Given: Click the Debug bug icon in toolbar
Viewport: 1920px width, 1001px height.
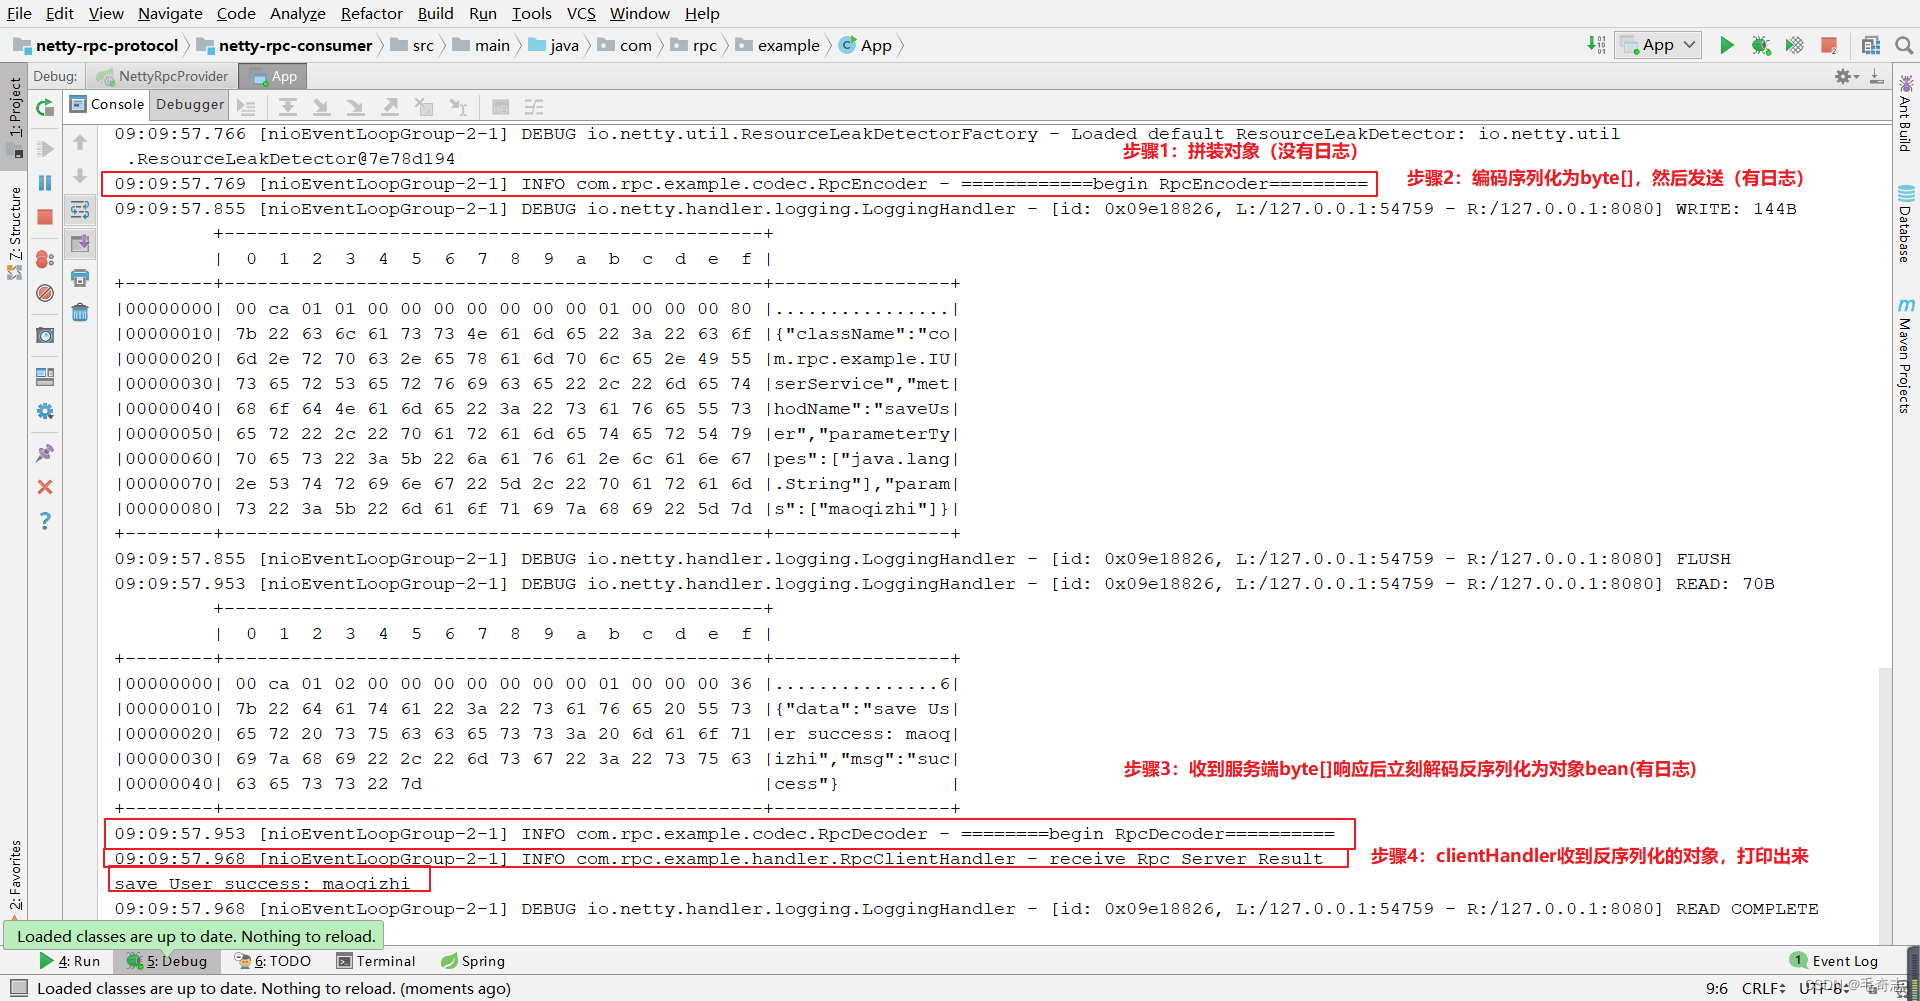Looking at the screenshot, I should tap(1761, 45).
